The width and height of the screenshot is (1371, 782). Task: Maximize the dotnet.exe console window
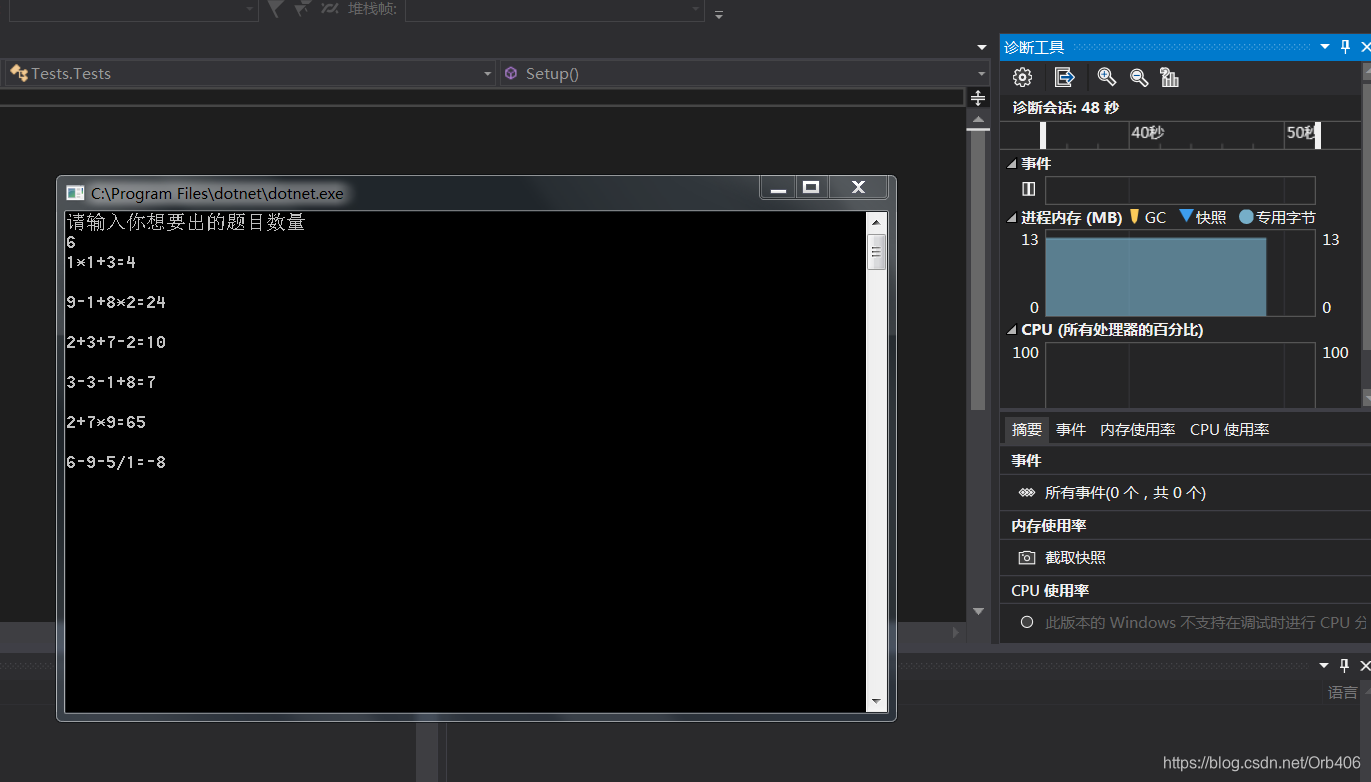(x=811, y=187)
